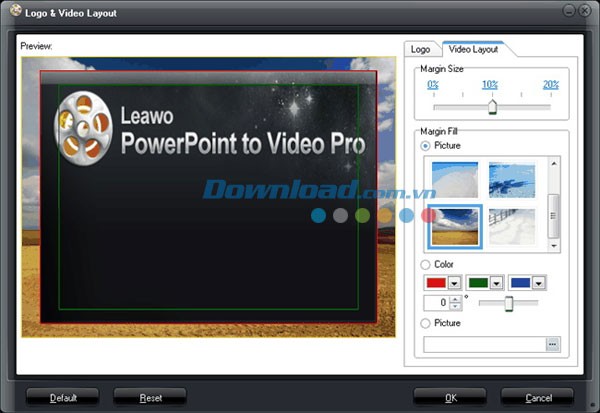The width and height of the screenshot is (600, 413).
Task: Open the red color dropdown arrow
Action: 454,283
